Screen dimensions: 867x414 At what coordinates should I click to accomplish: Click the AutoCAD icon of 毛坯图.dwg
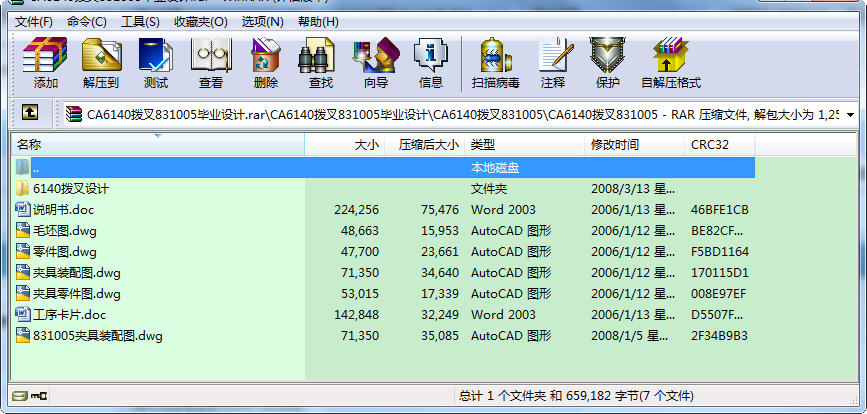23,230
